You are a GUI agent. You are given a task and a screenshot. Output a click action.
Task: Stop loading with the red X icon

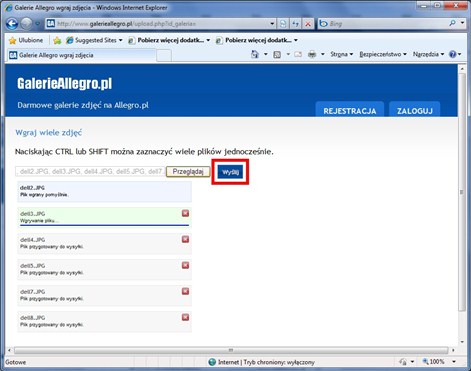tap(308, 24)
